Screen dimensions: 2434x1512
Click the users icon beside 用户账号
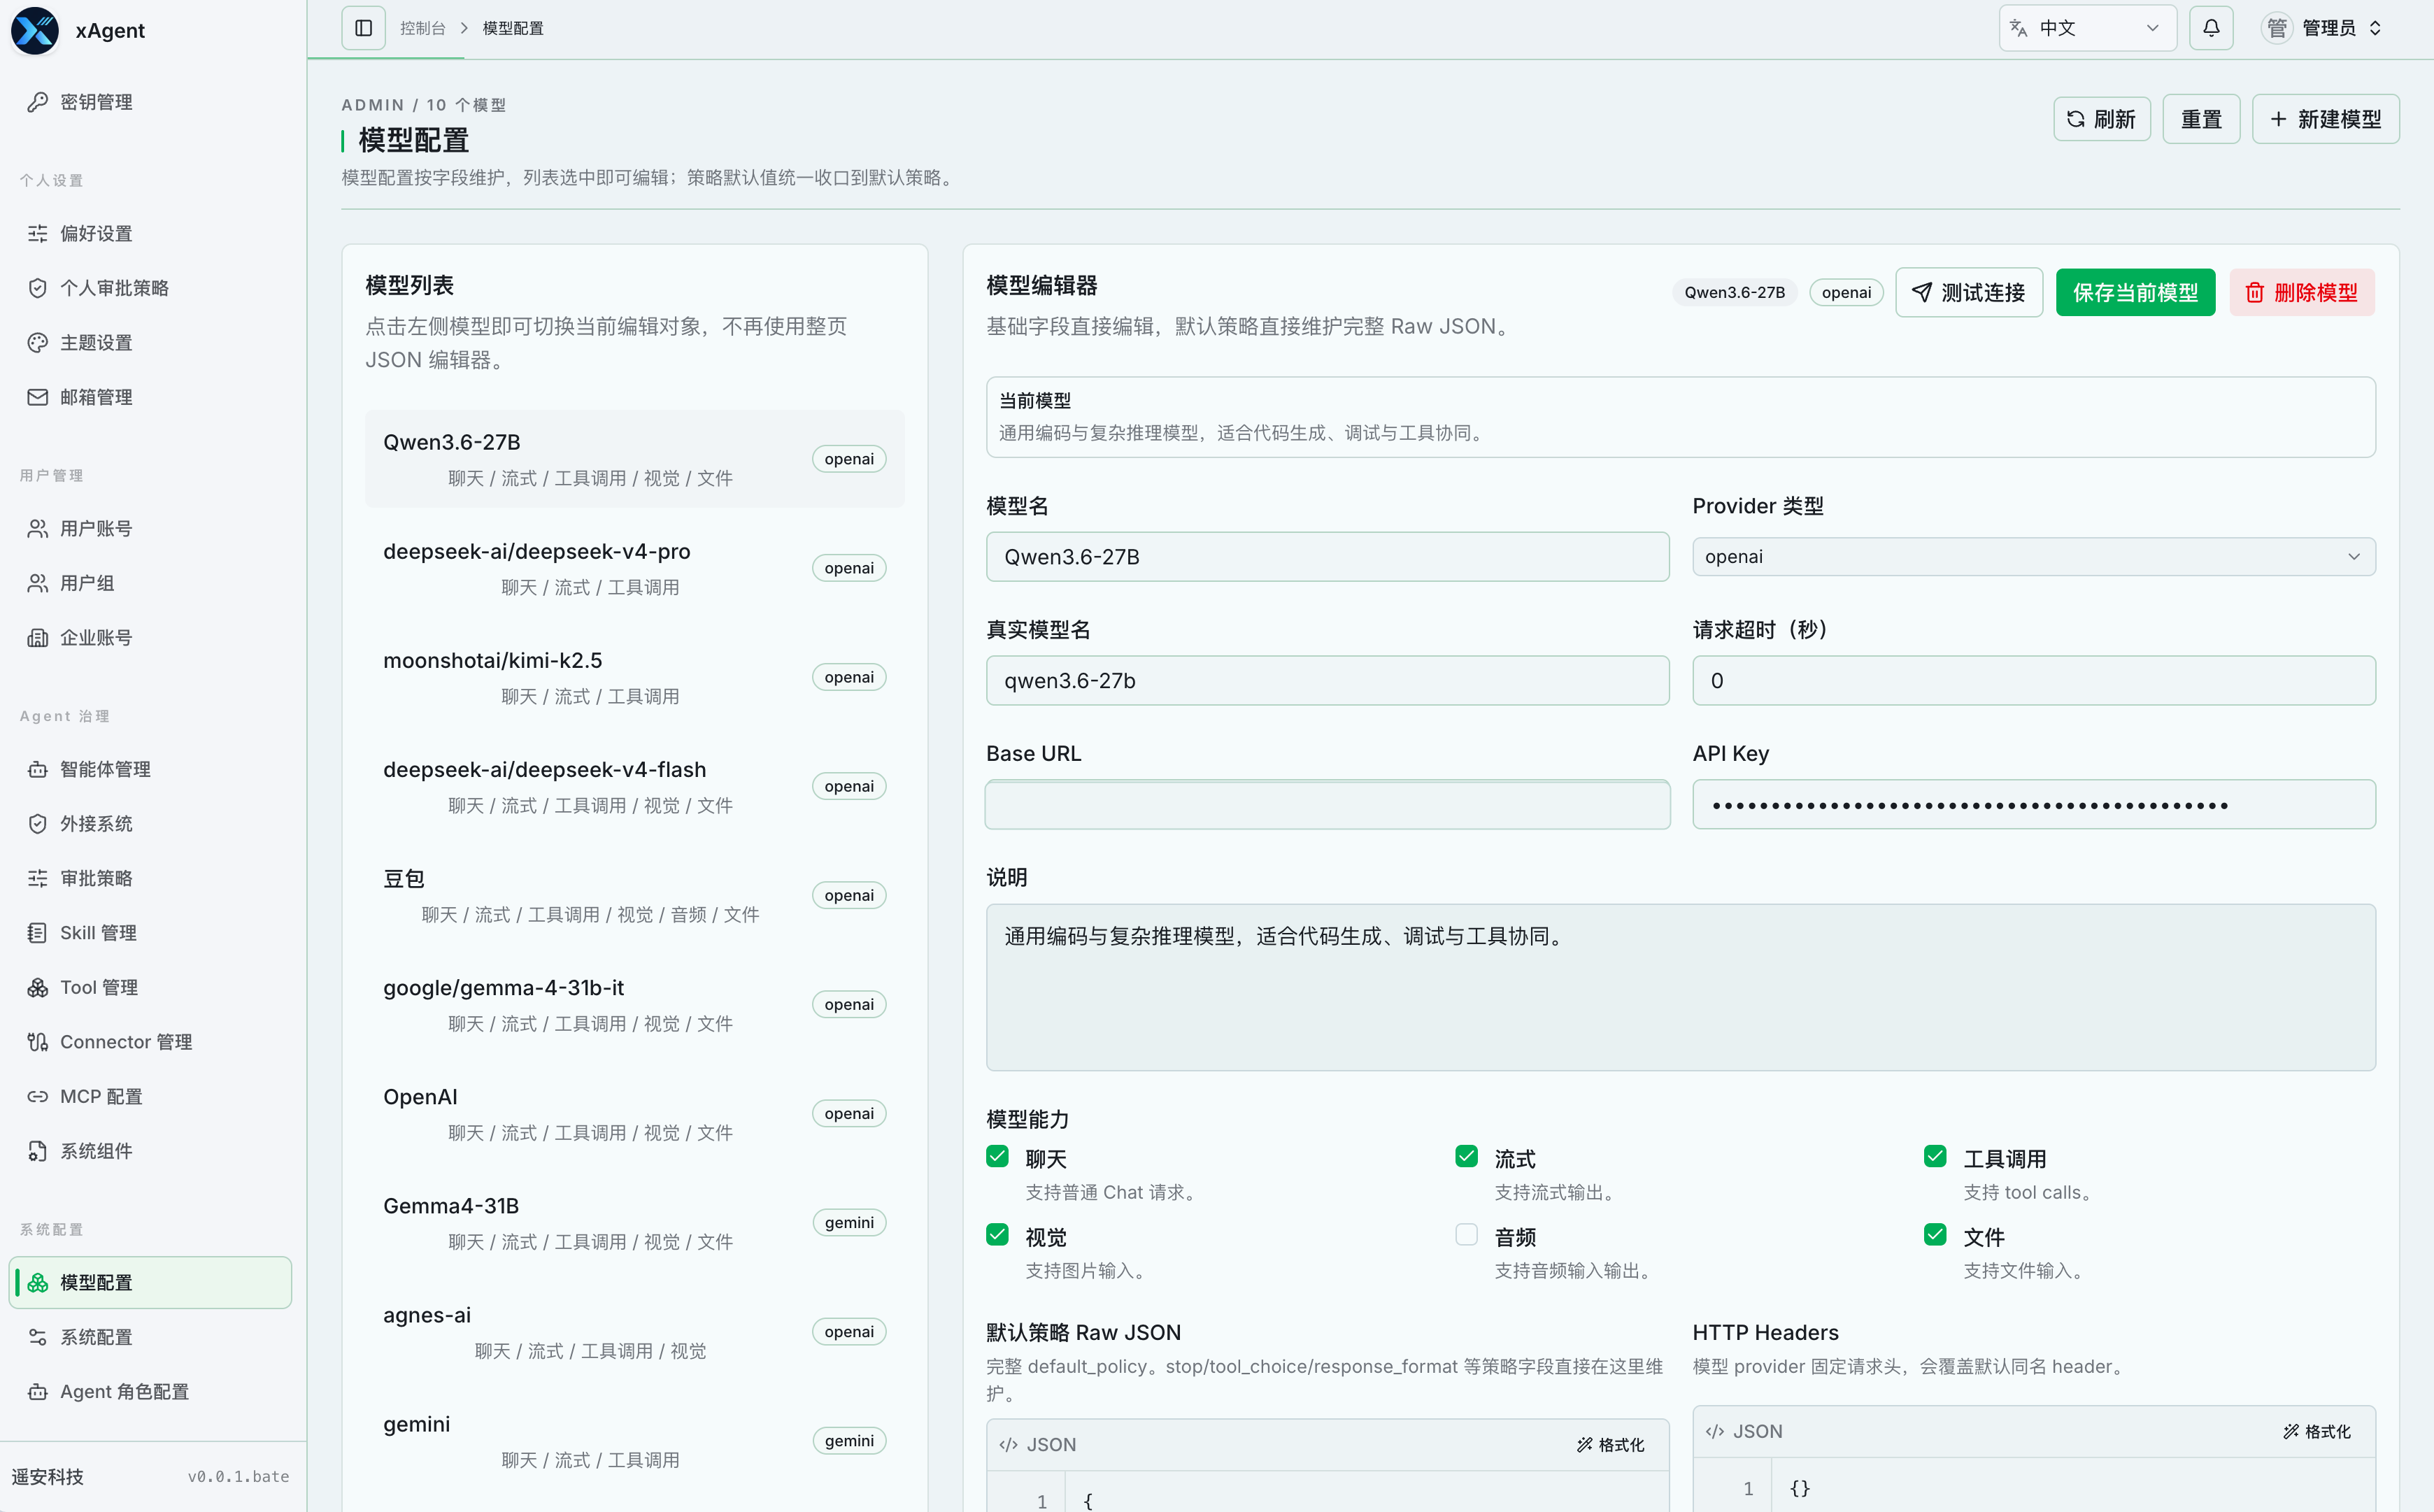[38, 528]
